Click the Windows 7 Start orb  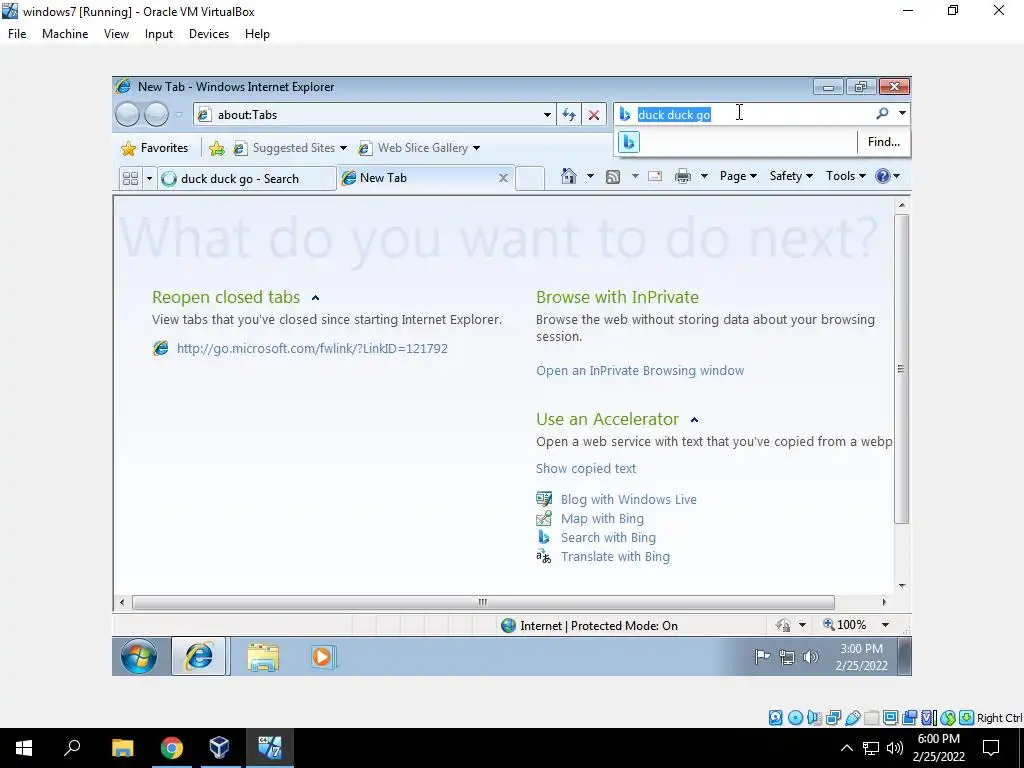(138, 656)
